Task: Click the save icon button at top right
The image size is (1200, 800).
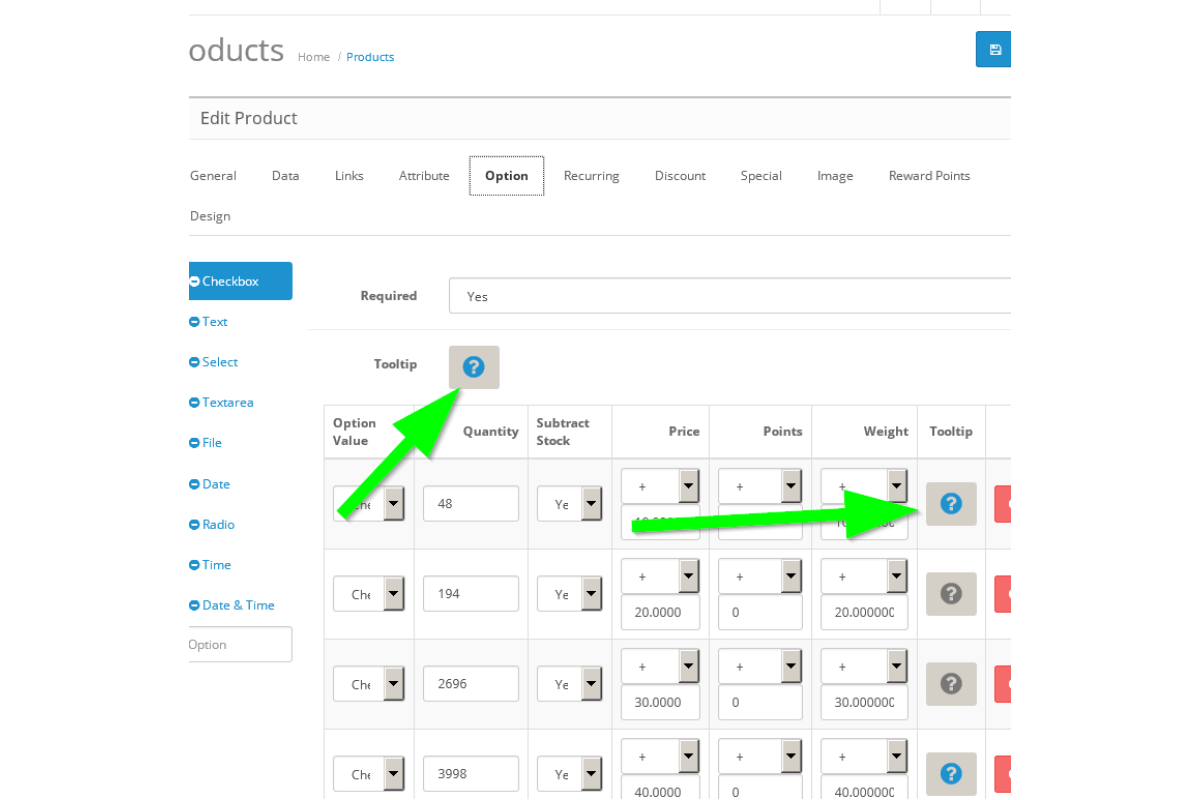Action: (994, 49)
